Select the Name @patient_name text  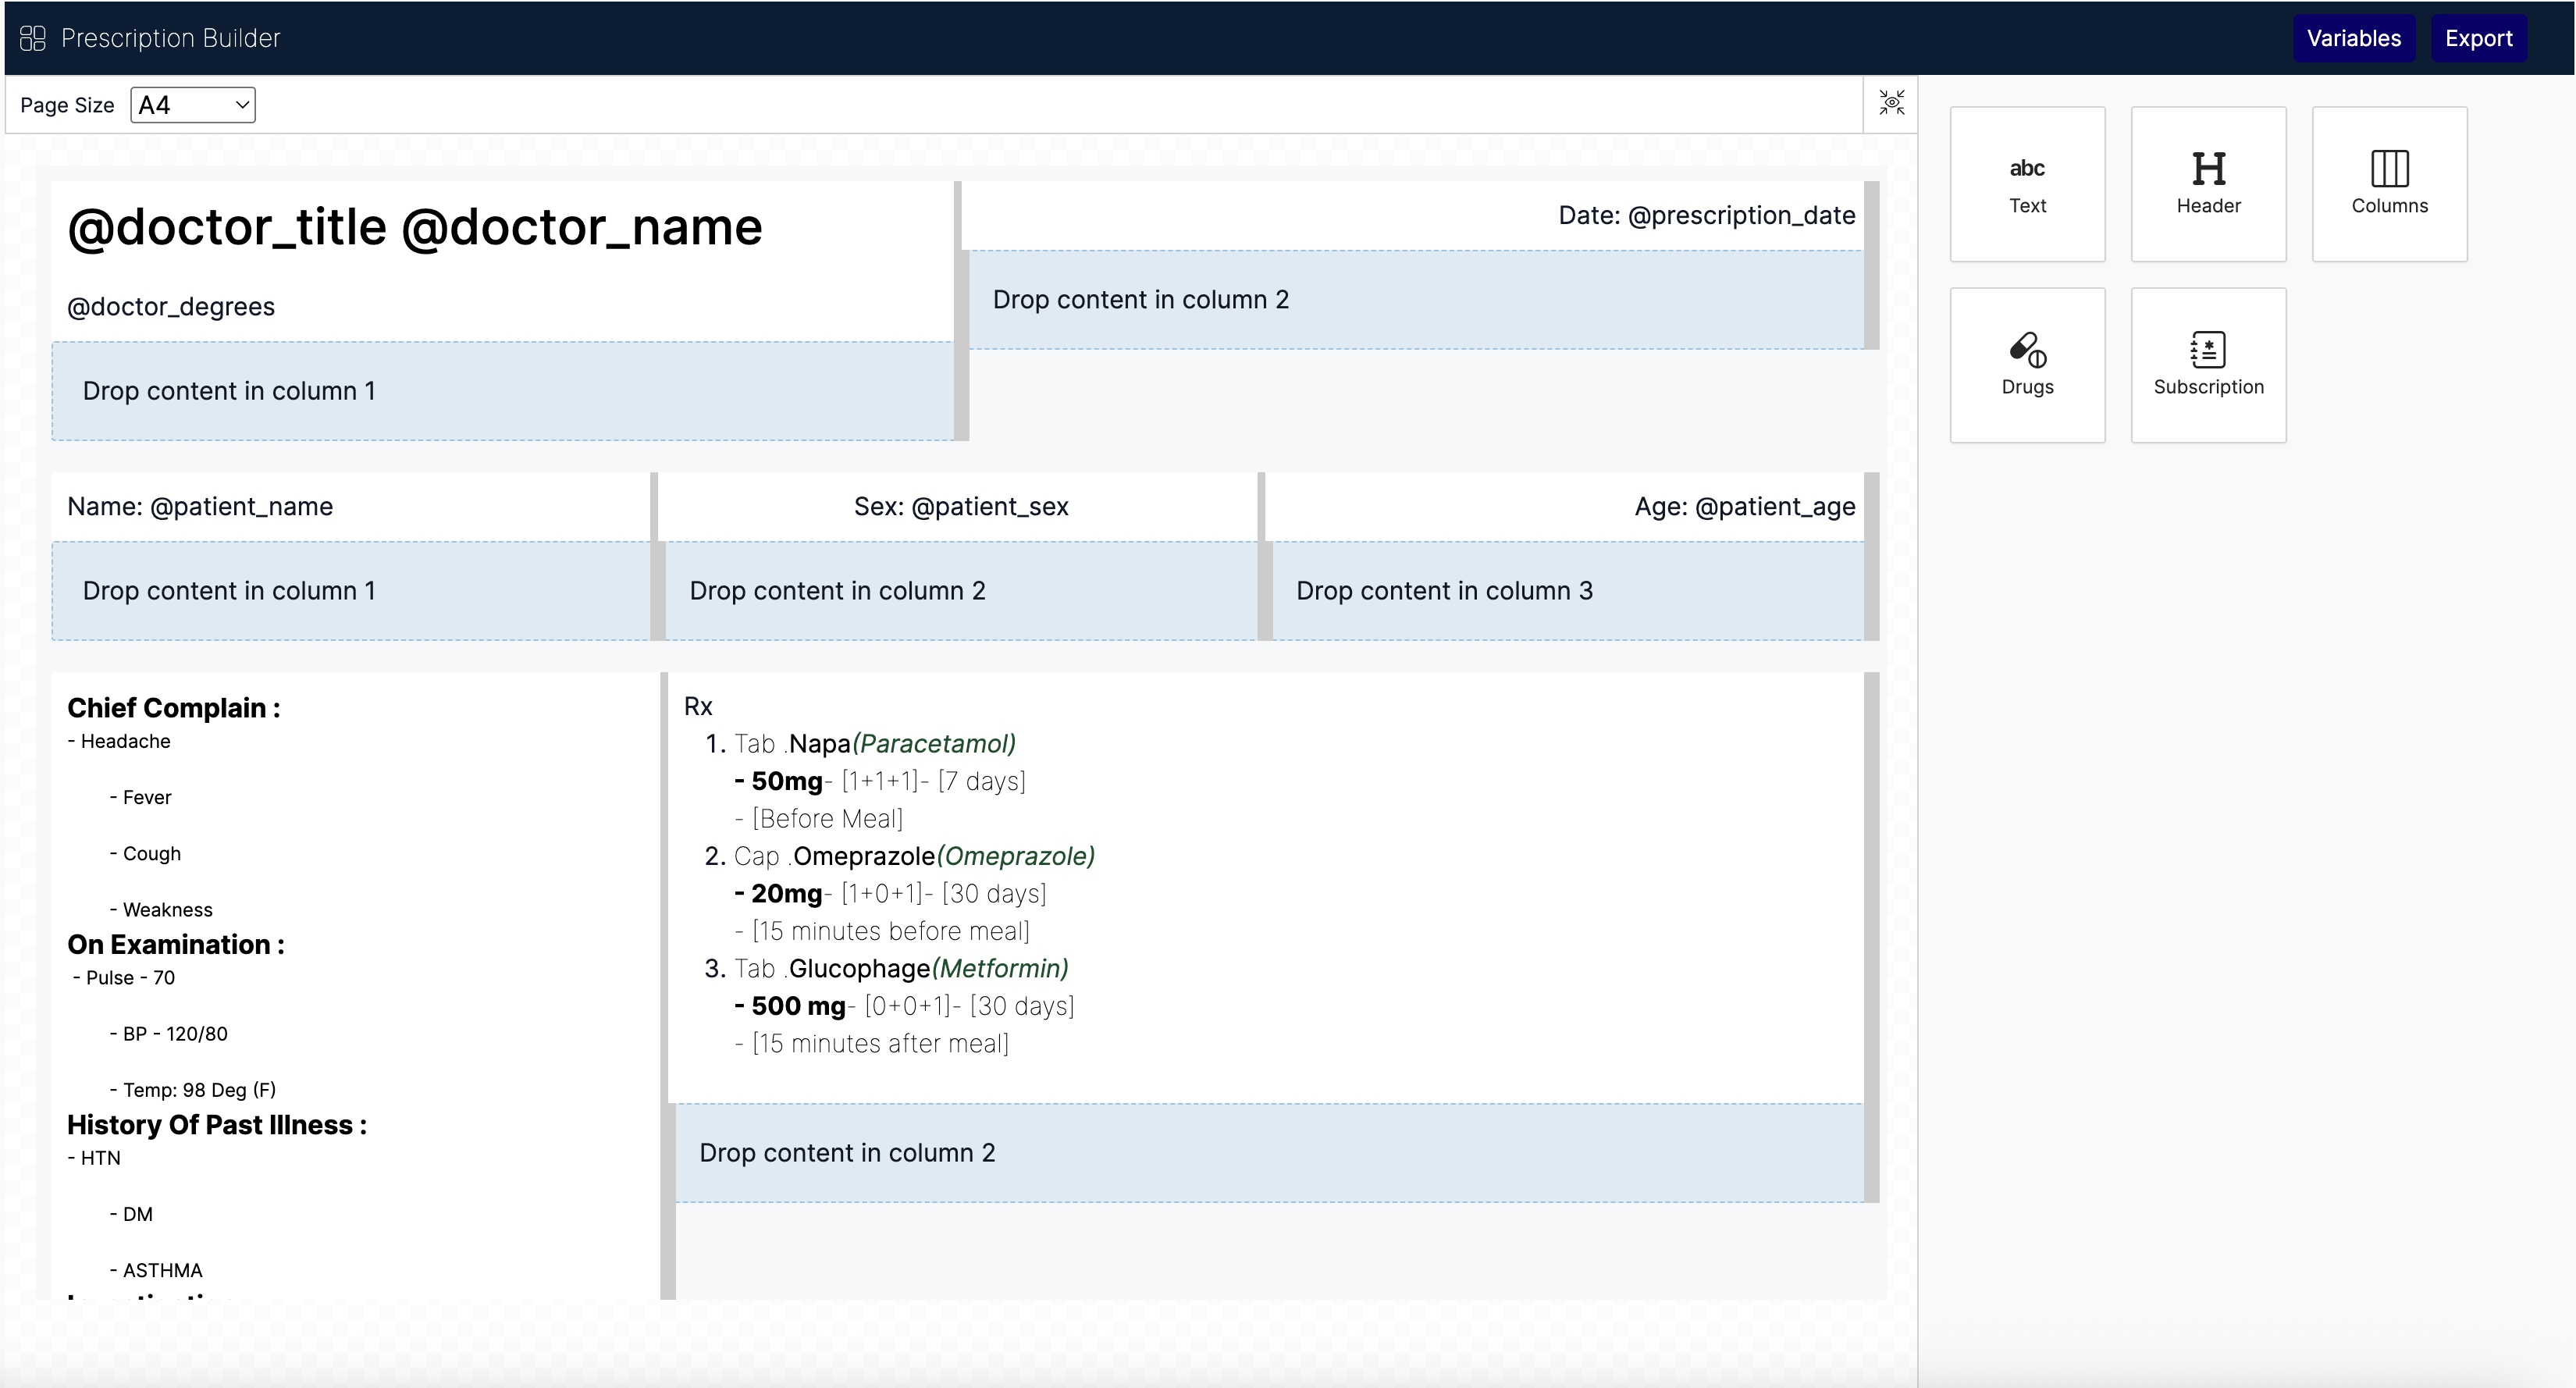click(x=200, y=507)
